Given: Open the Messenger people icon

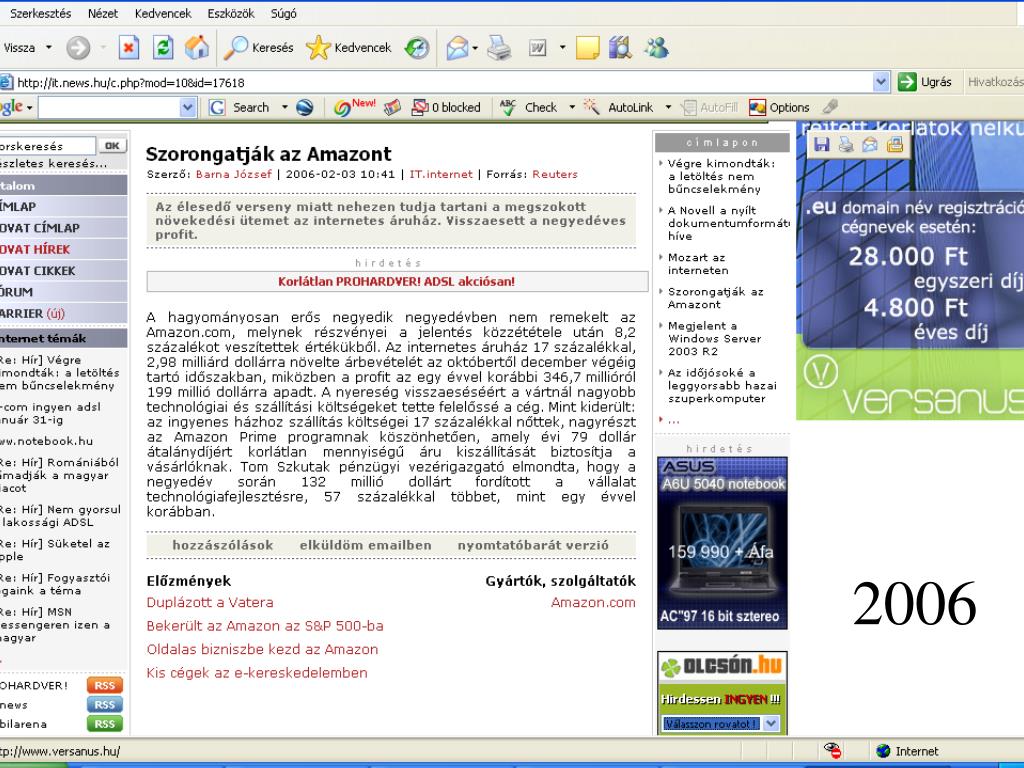Looking at the screenshot, I should point(656,48).
